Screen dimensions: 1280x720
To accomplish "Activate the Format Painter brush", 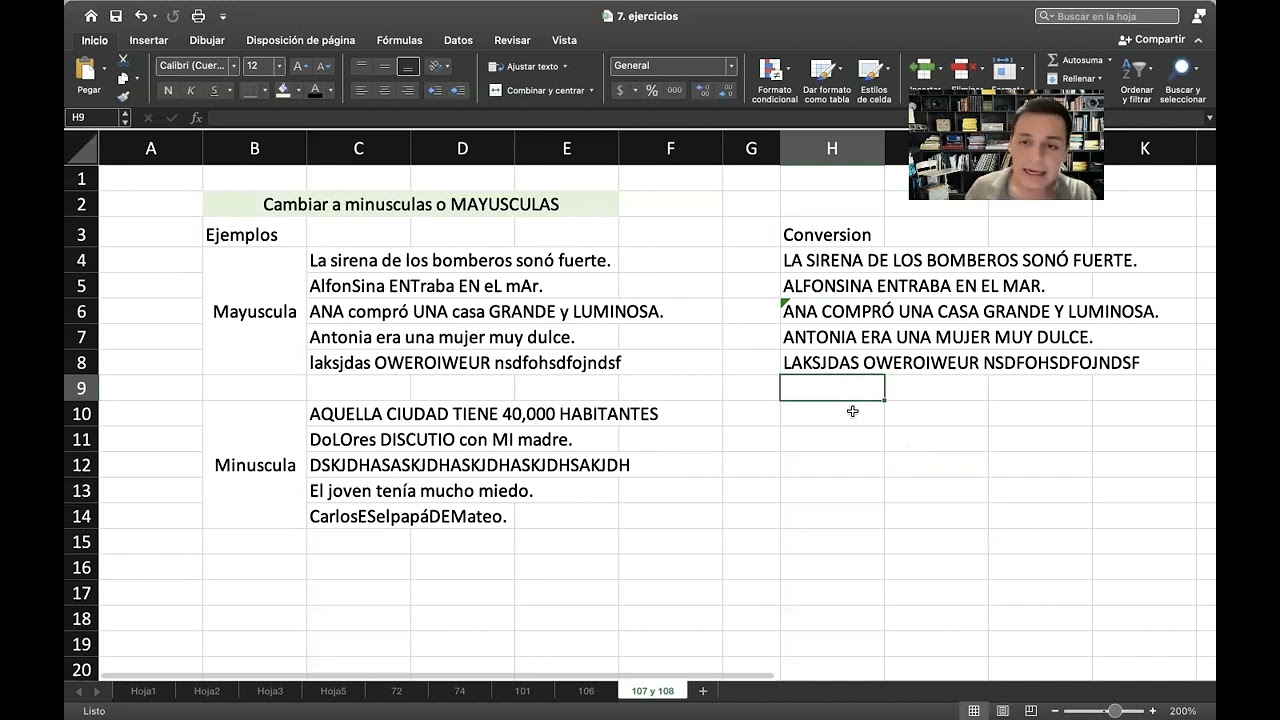I will pos(123,96).
